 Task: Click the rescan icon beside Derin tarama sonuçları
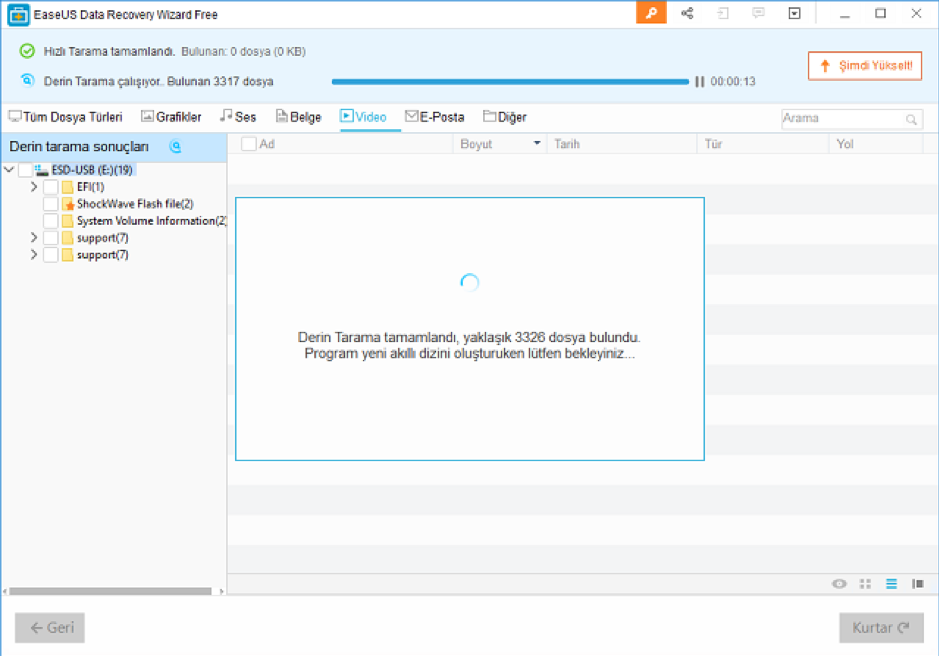[175, 146]
